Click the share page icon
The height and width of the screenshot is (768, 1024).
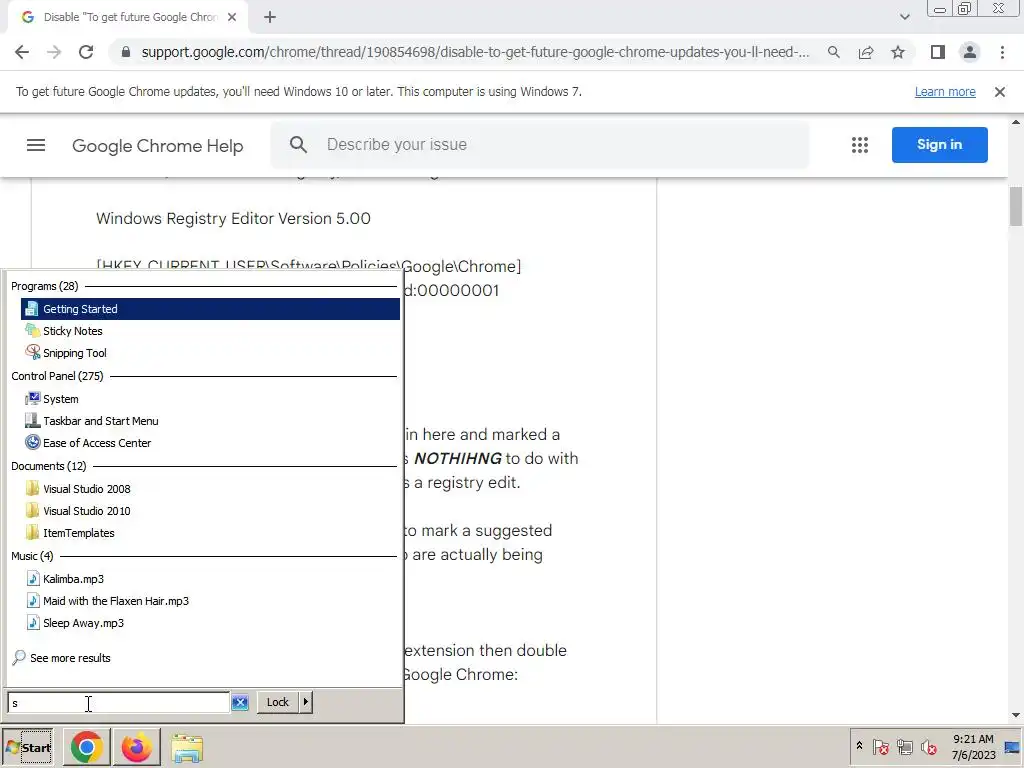click(866, 52)
